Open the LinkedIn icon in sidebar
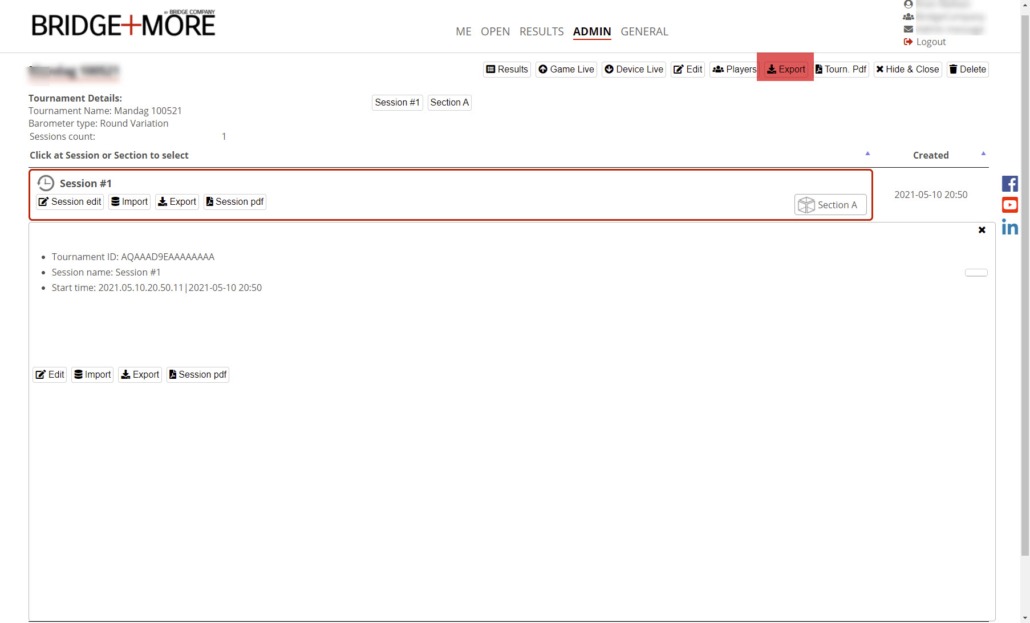1030x623 pixels. (1010, 227)
